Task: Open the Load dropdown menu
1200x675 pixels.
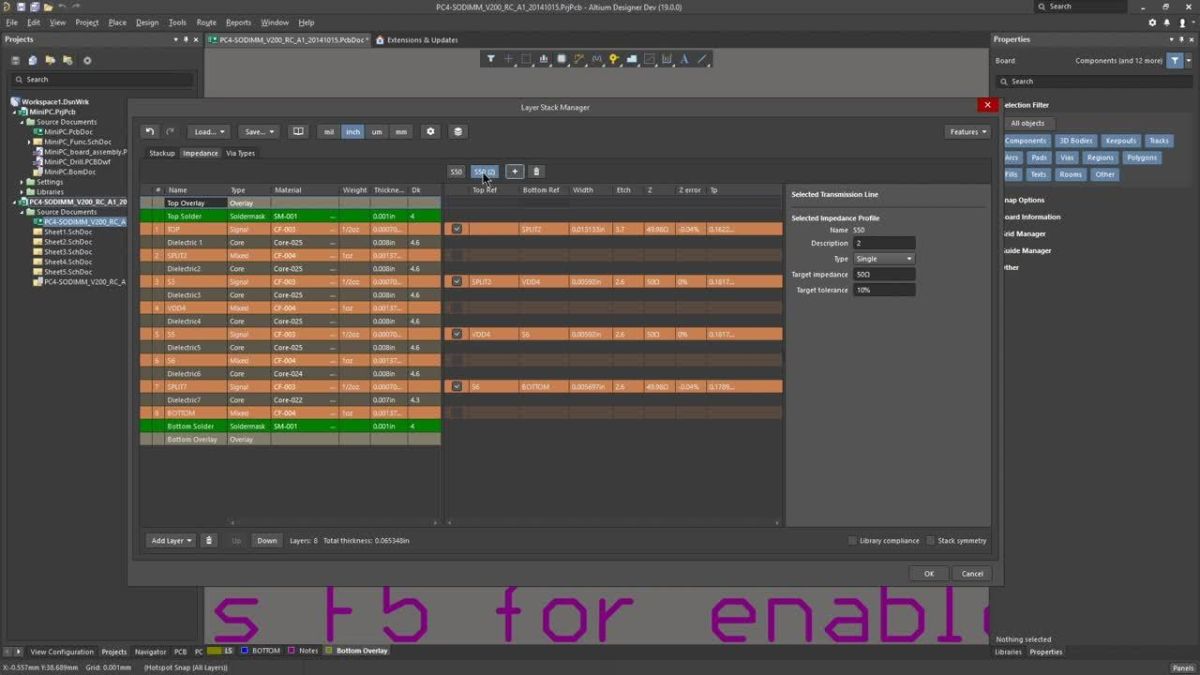Action: 207,131
